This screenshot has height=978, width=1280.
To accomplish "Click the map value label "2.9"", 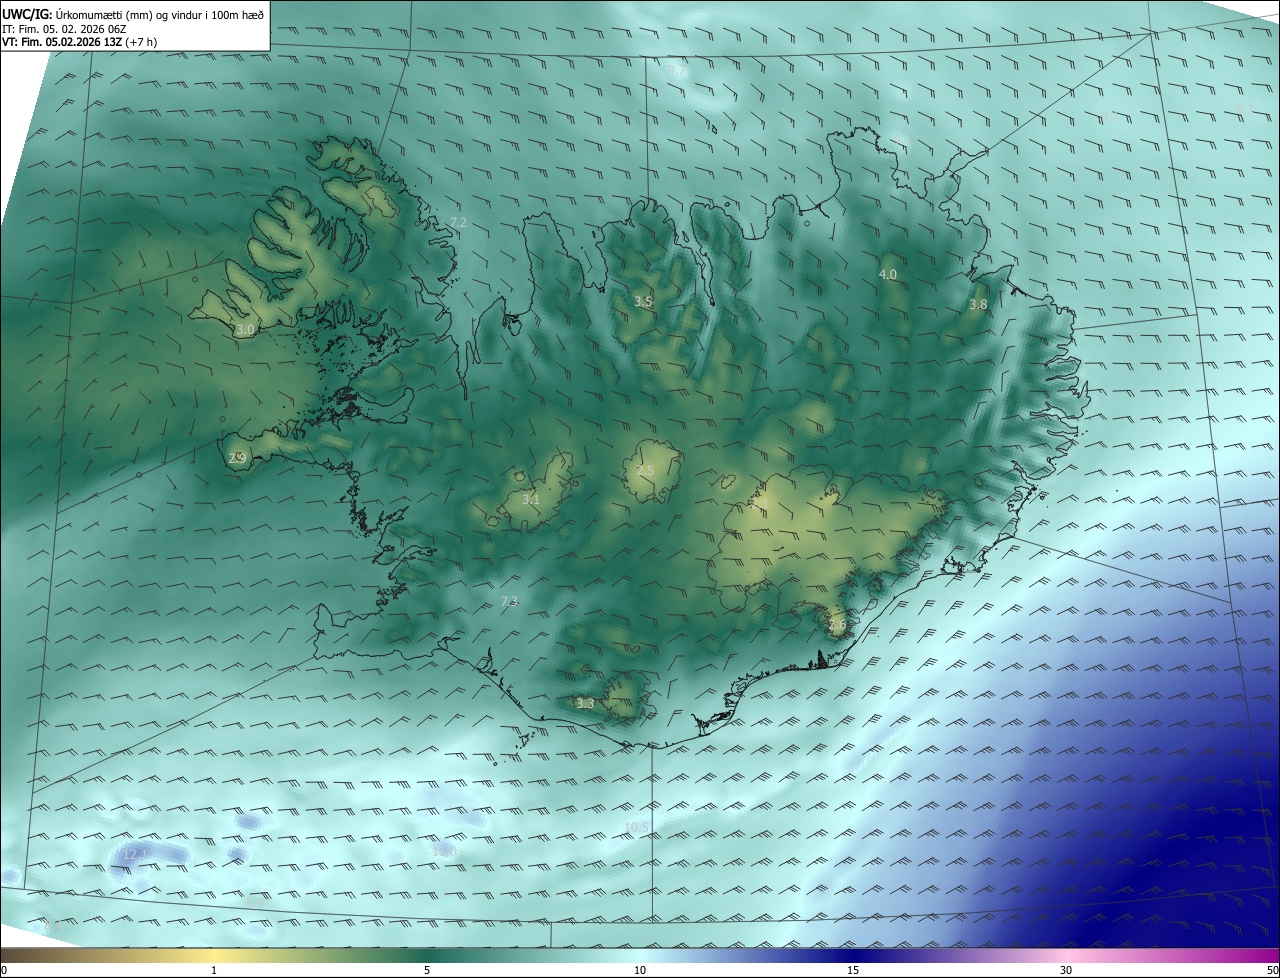I will [x=237, y=458].
